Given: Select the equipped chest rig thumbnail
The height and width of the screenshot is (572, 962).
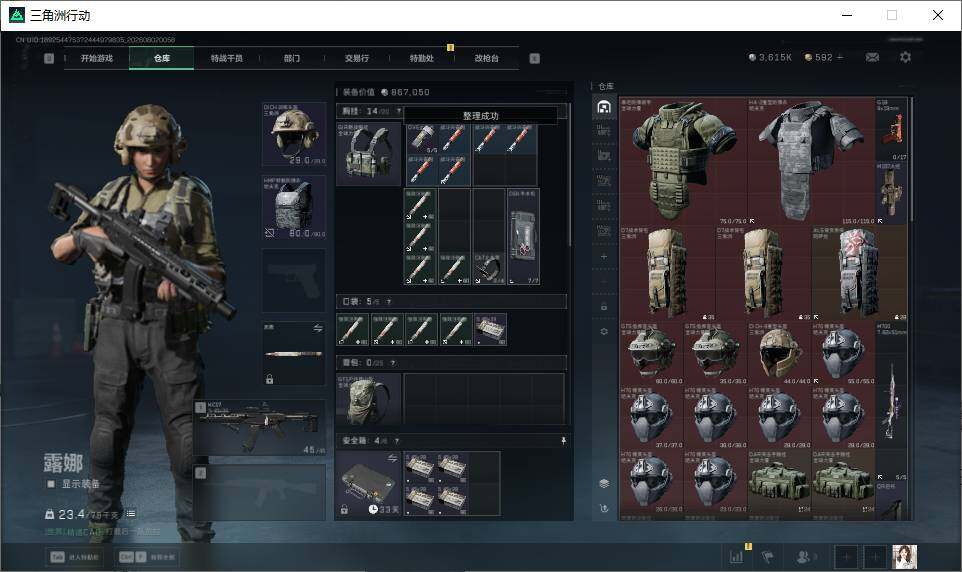Looking at the screenshot, I should [x=368, y=154].
